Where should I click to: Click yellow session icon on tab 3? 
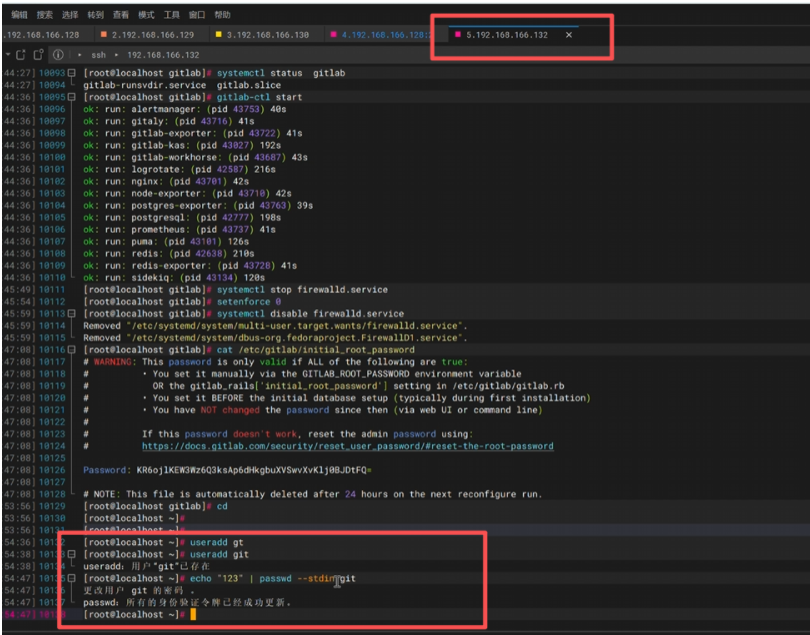pyautogui.click(x=219, y=34)
